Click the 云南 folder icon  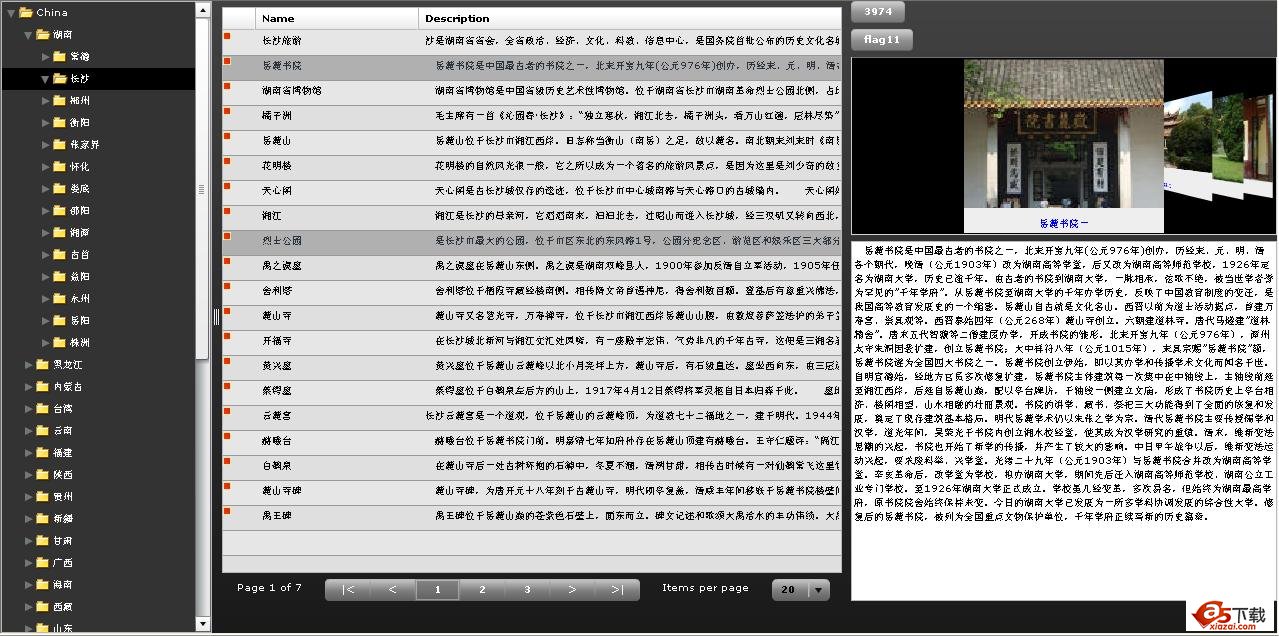pos(42,430)
